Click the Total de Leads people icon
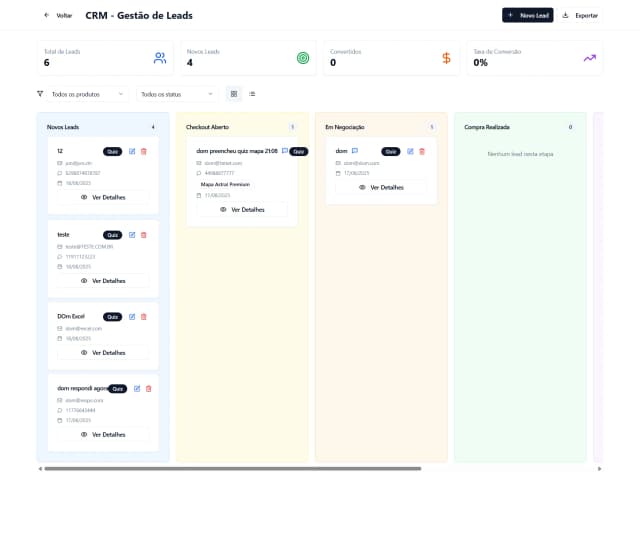The width and height of the screenshot is (640, 549). (160, 58)
